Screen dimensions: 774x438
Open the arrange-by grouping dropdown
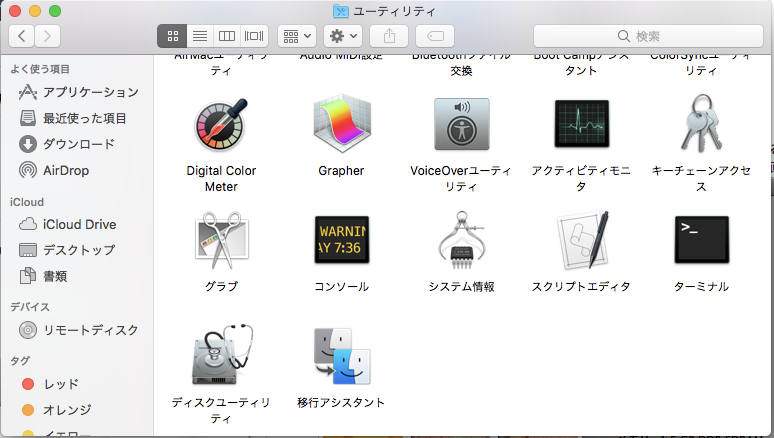[x=297, y=36]
